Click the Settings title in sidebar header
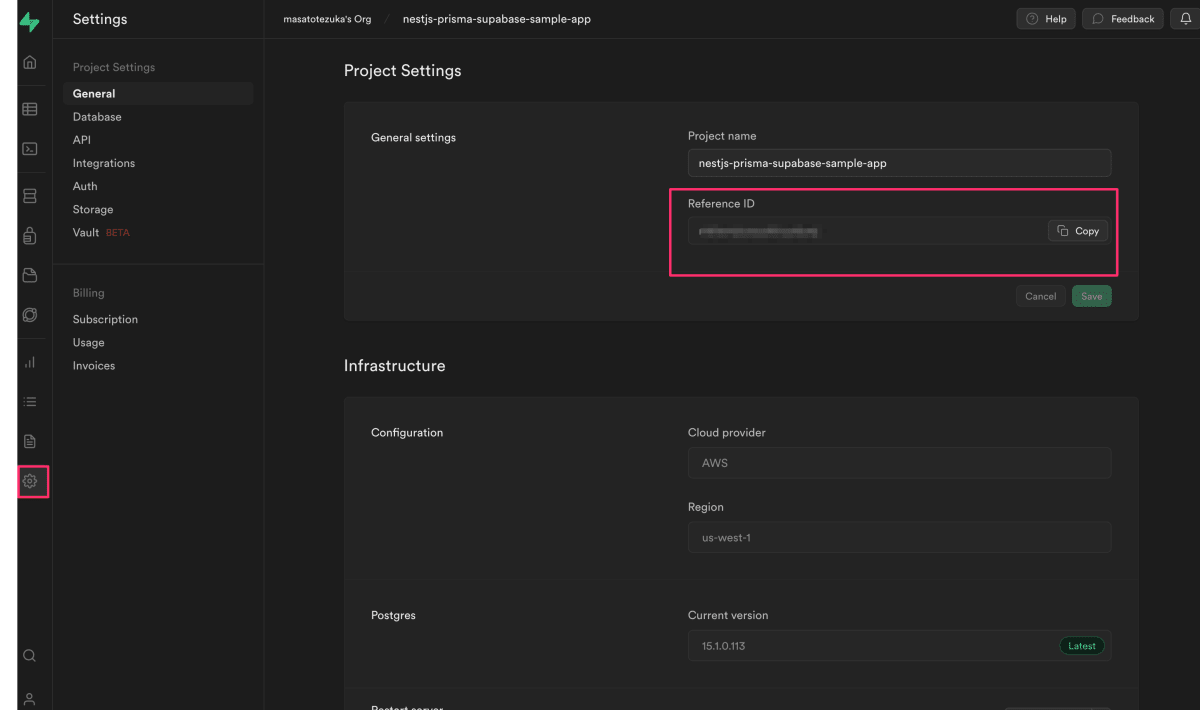This screenshot has height=710, width=1200. click(100, 19)
